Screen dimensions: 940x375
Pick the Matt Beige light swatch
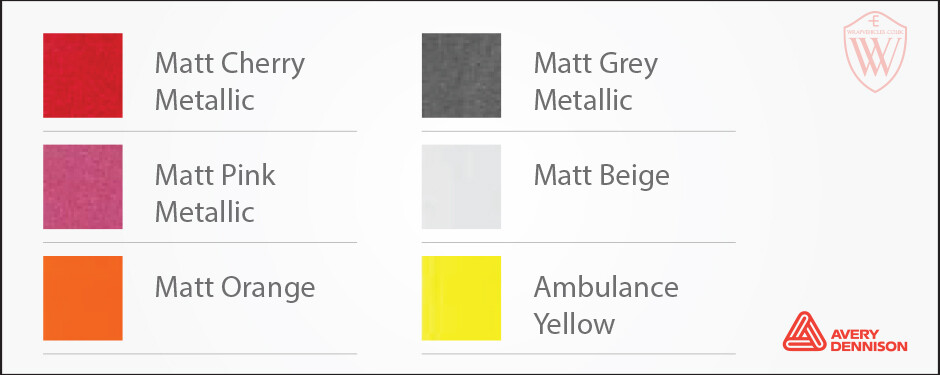[x=462, y=187]
